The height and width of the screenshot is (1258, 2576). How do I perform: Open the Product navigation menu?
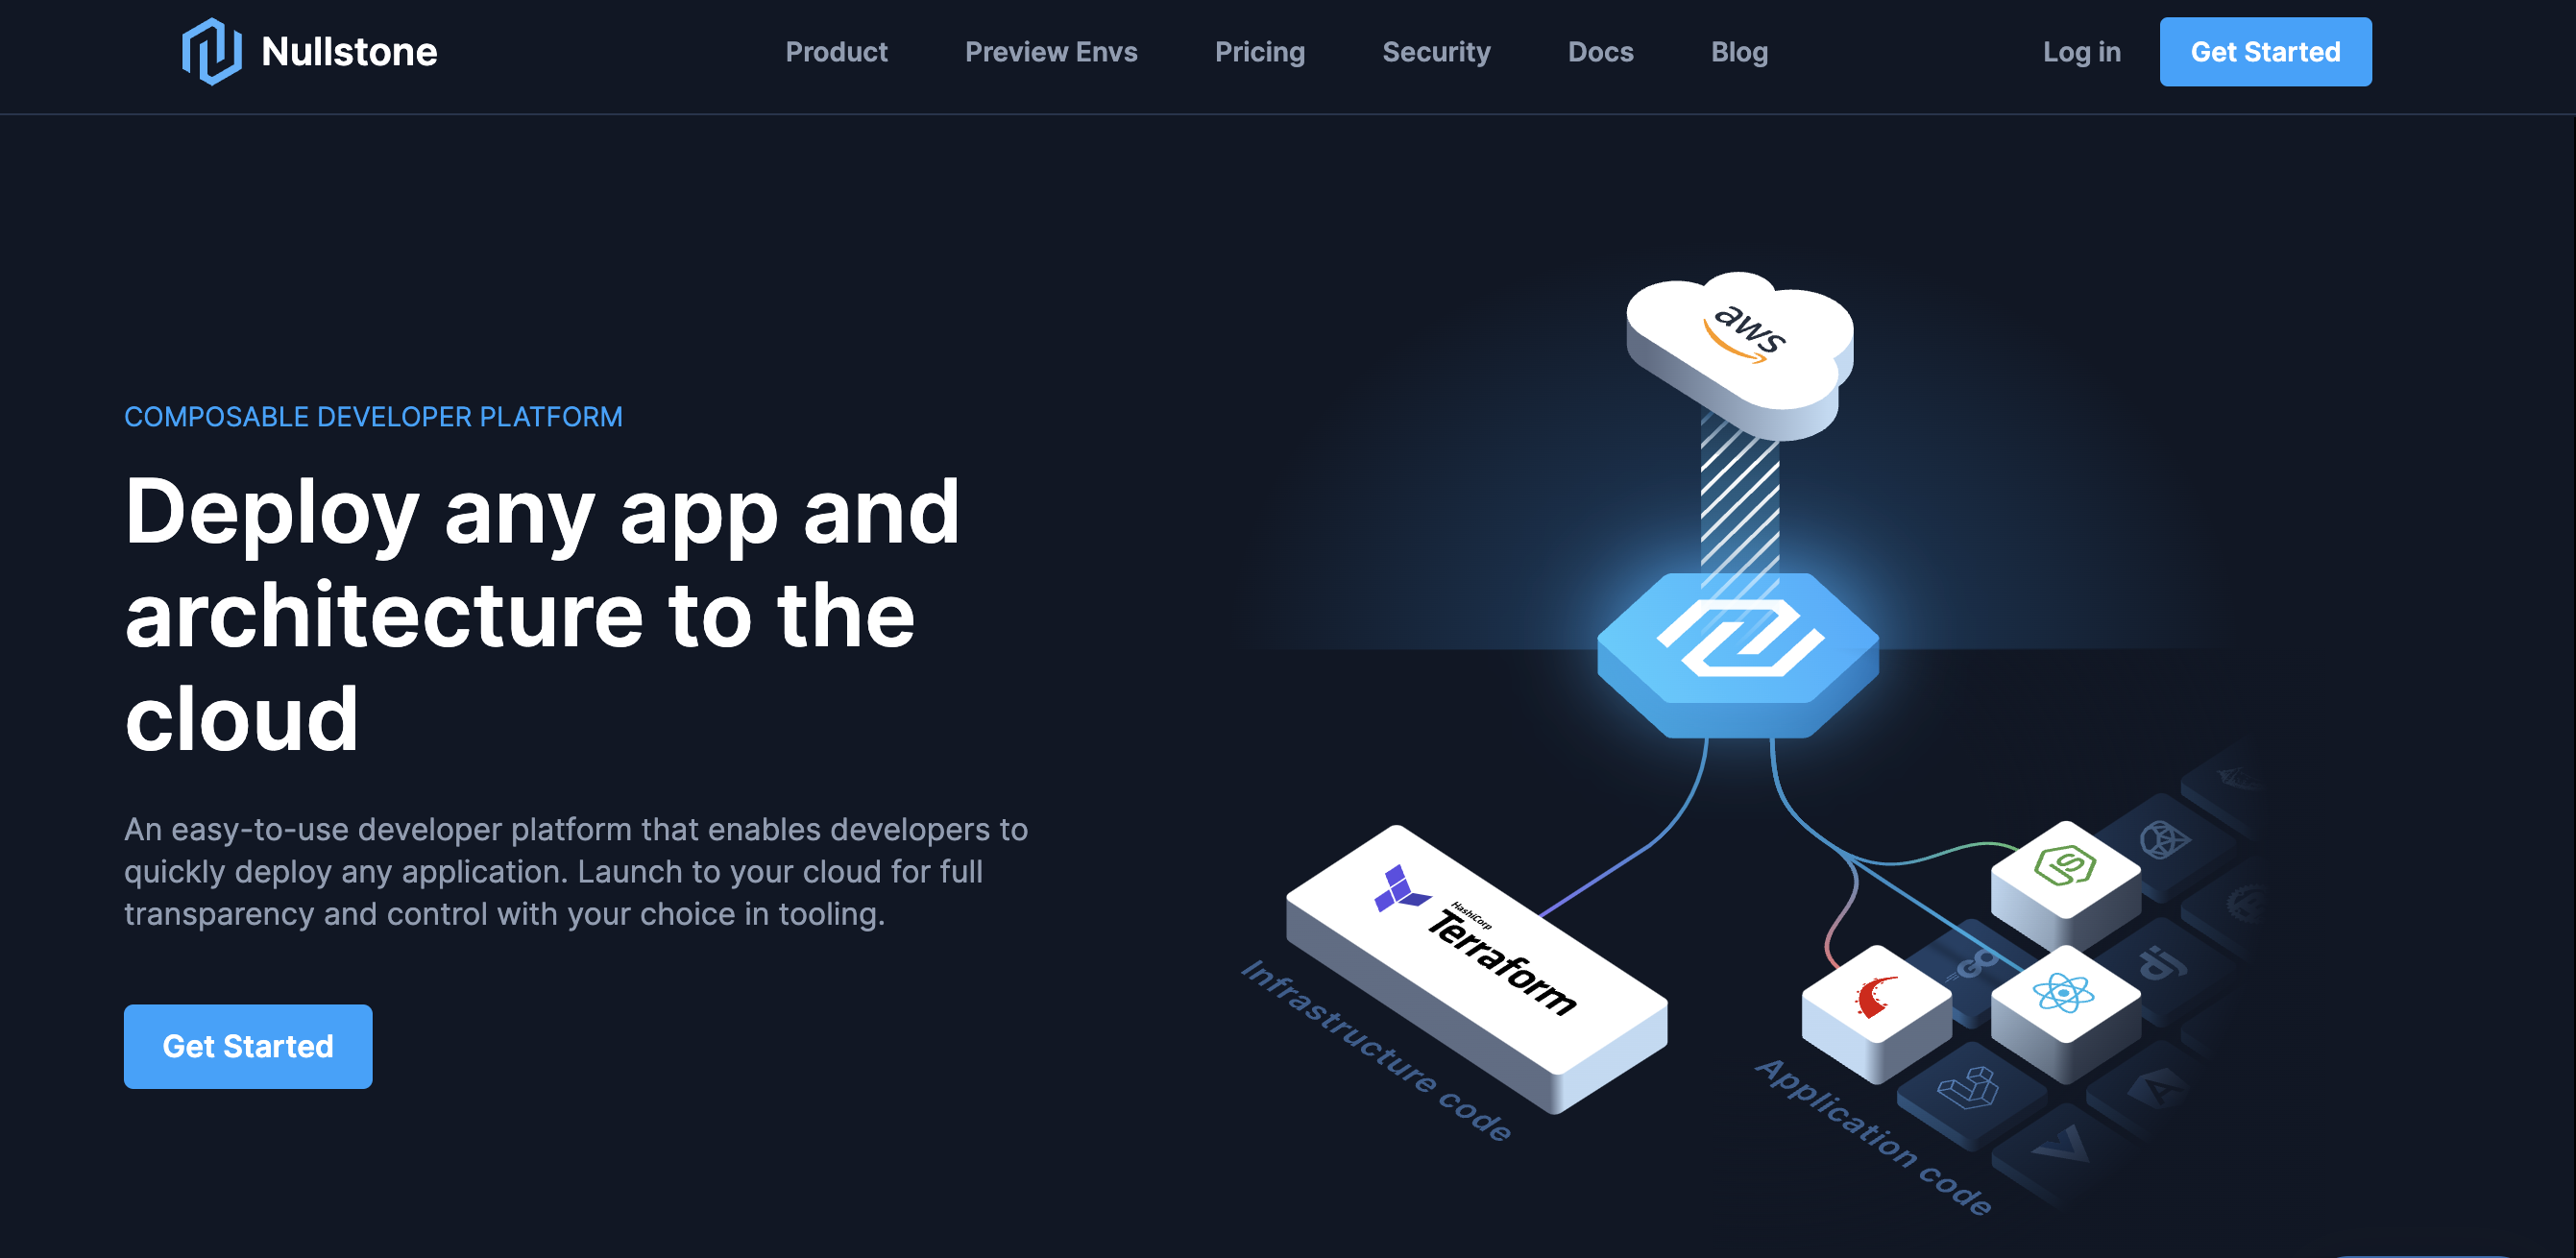pos(838,51)
